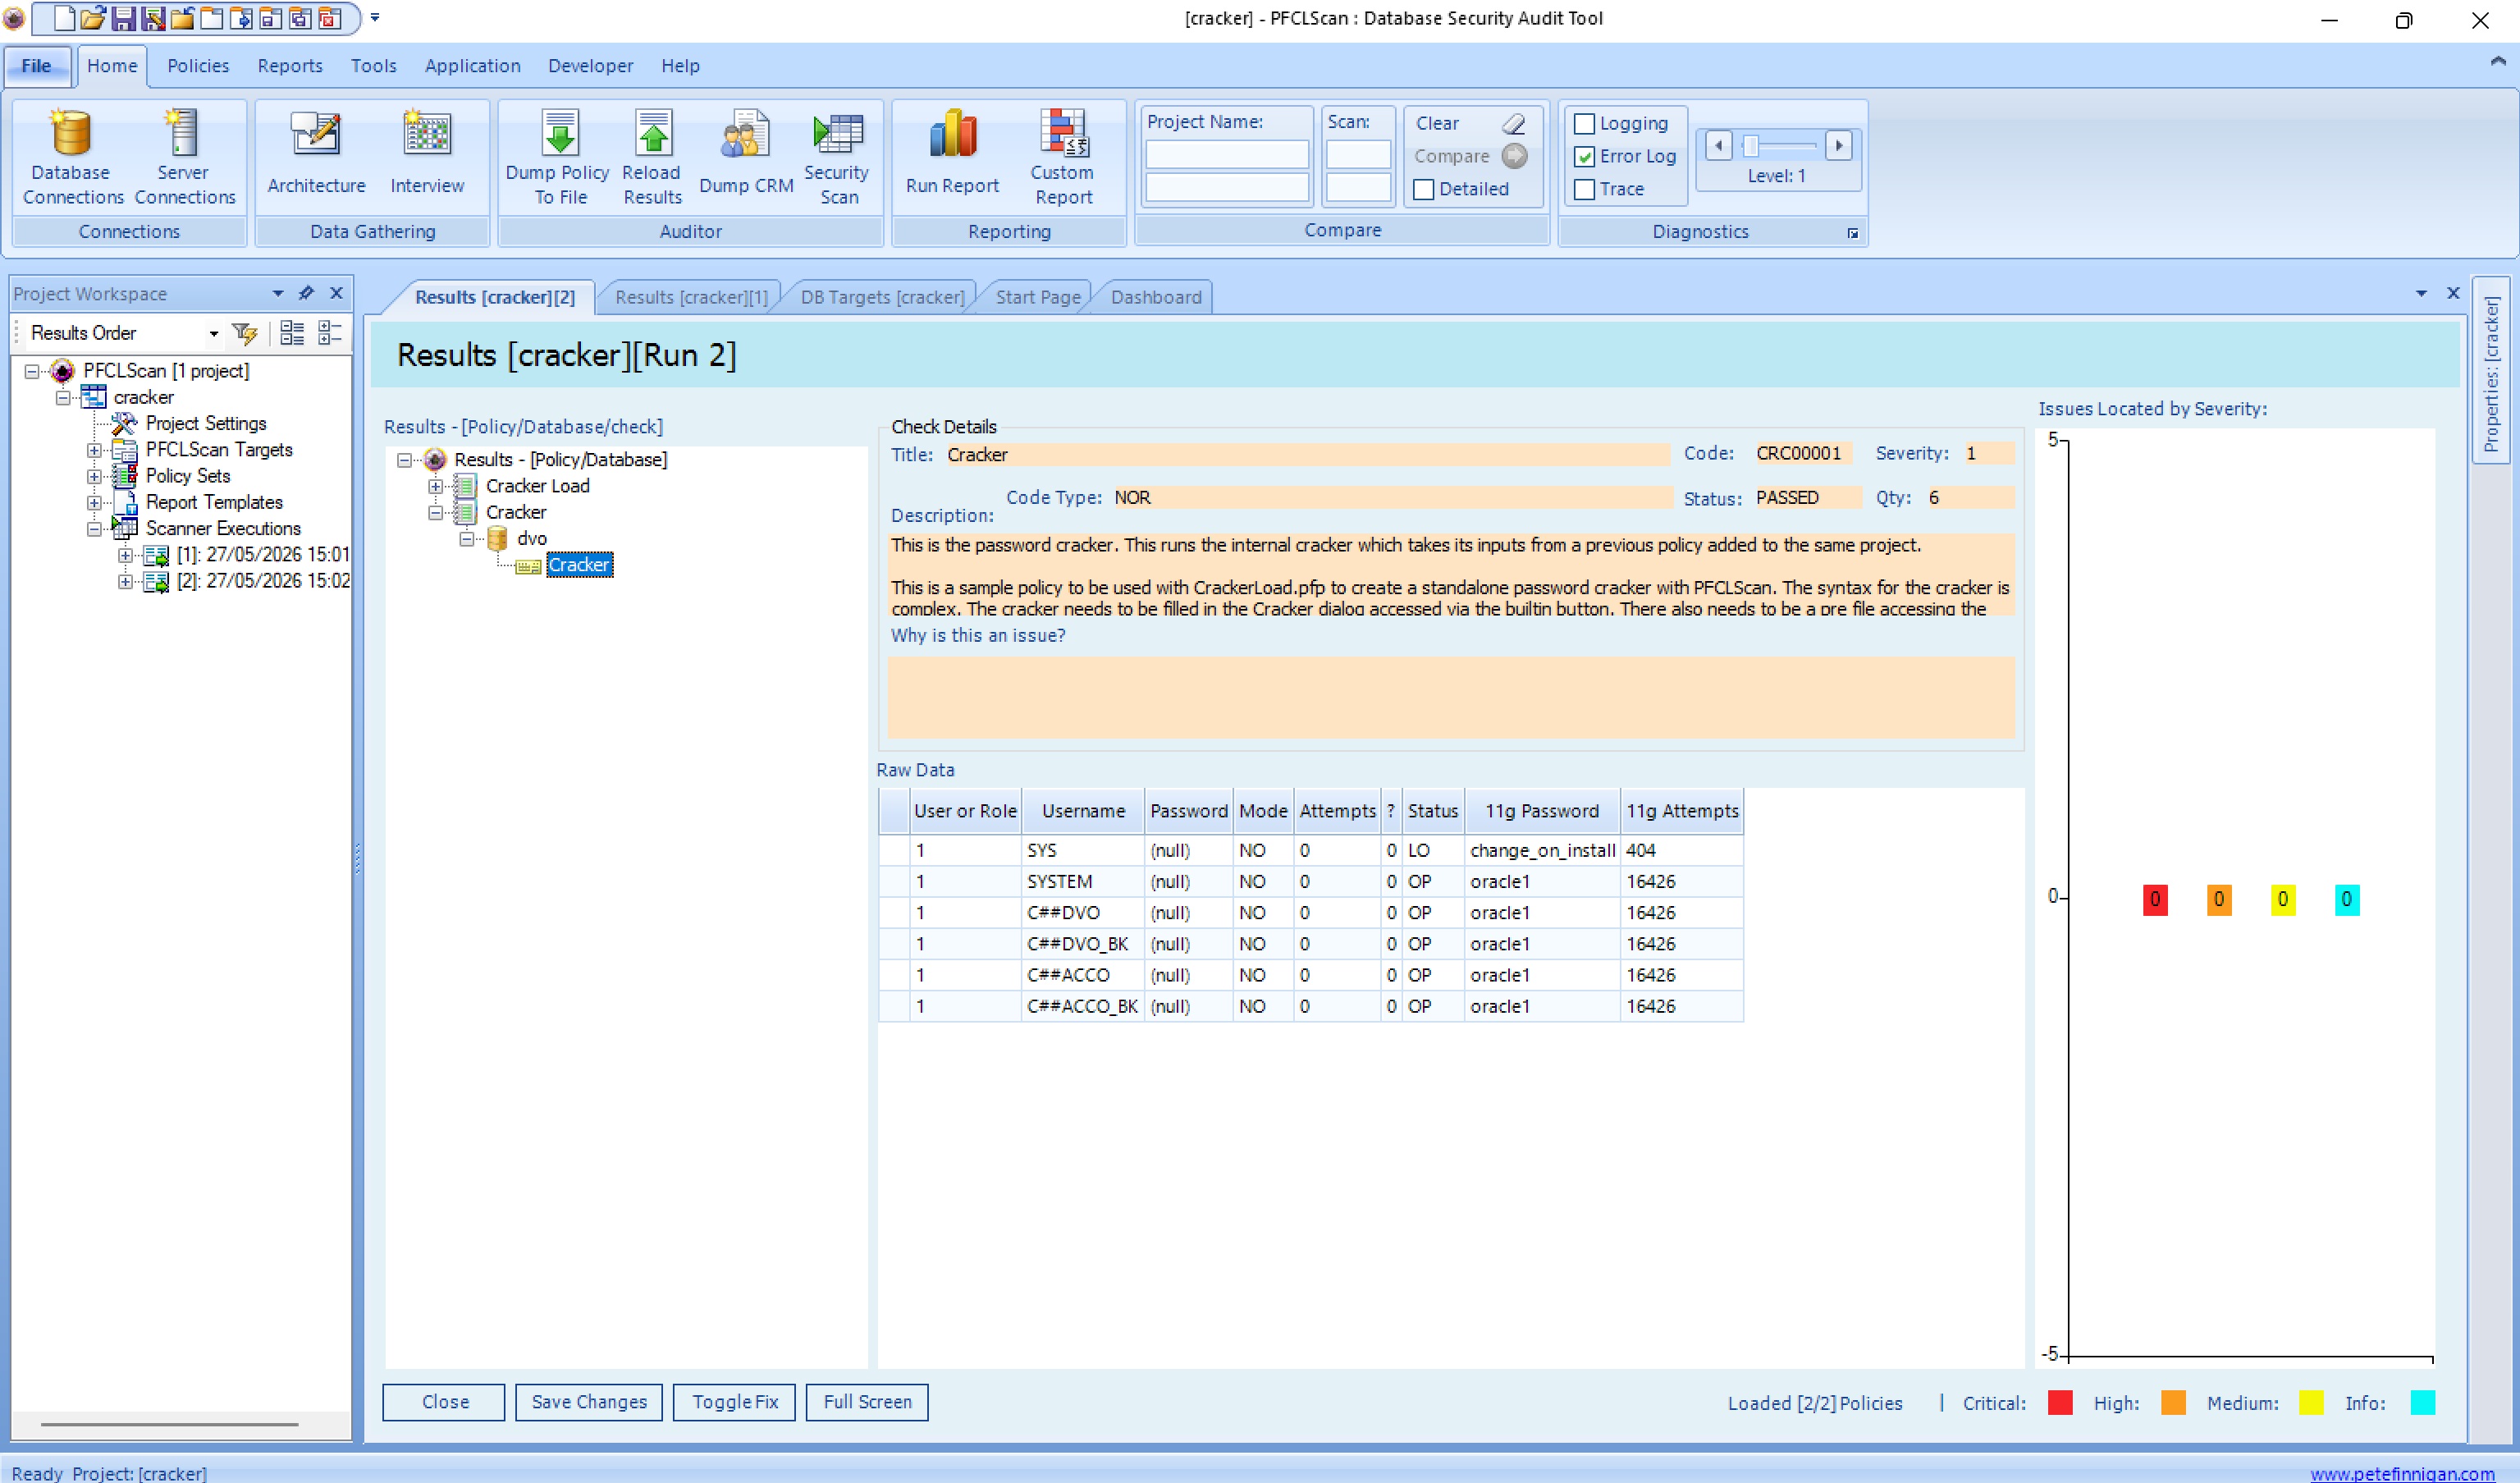Open the Results Order dropdown

pos(213,333)
